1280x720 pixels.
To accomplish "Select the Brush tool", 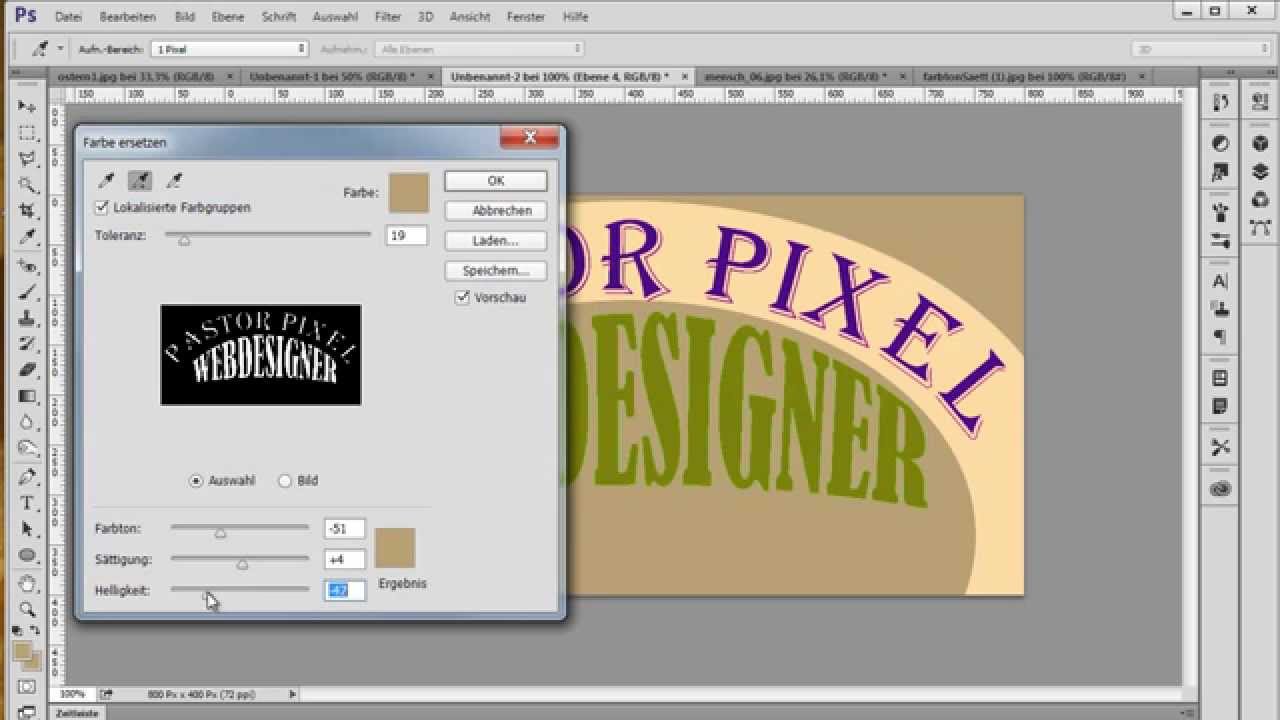I will click(27, 292).
